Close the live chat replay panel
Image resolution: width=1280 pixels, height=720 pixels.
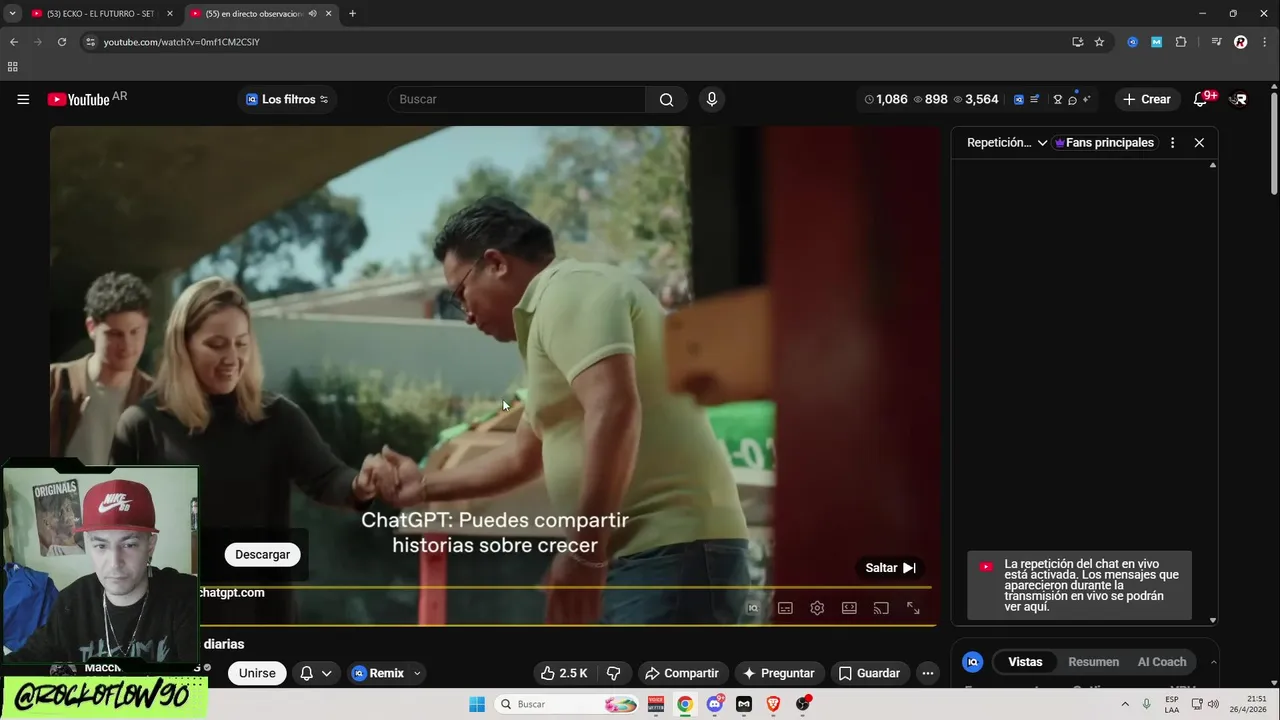coord(1199,143)
